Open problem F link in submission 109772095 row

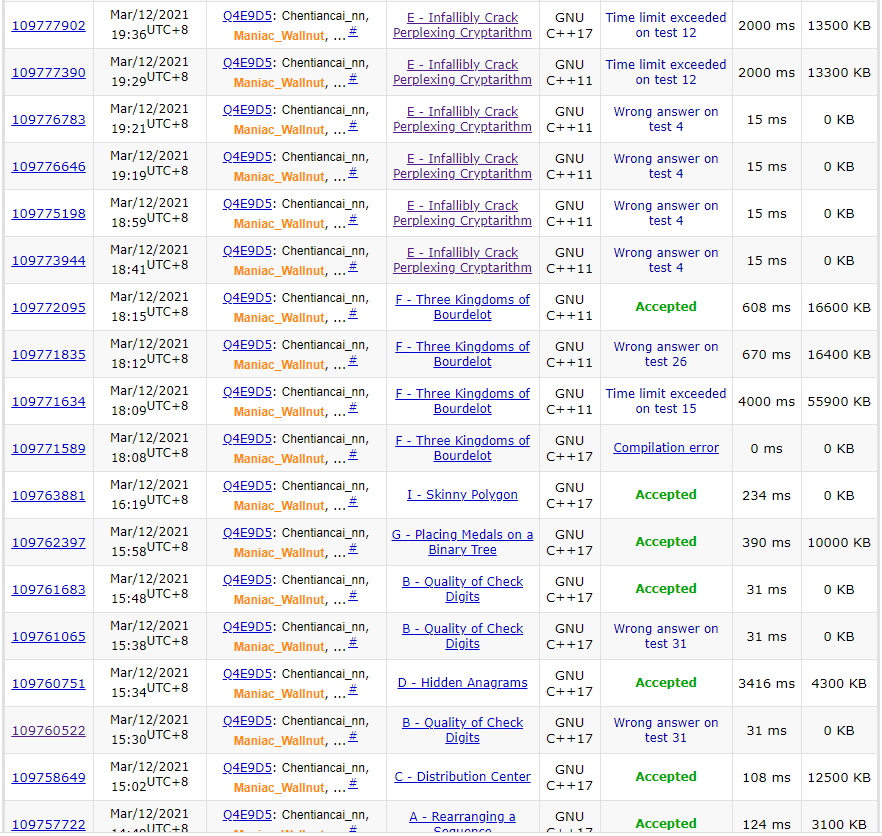(x=462, y=307)
